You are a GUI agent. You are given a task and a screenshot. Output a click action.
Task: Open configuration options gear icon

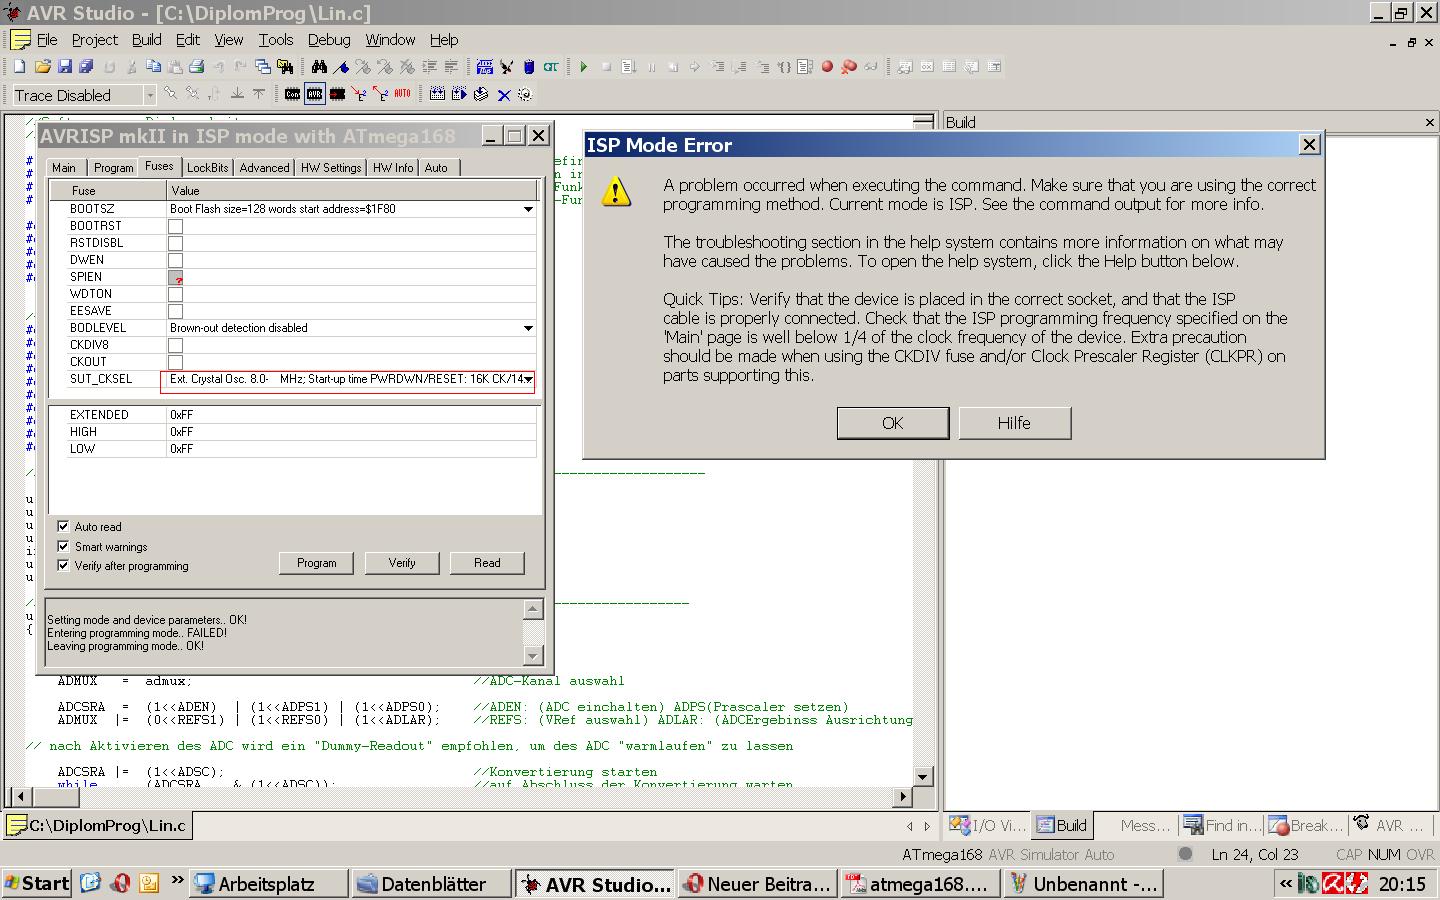525,94
